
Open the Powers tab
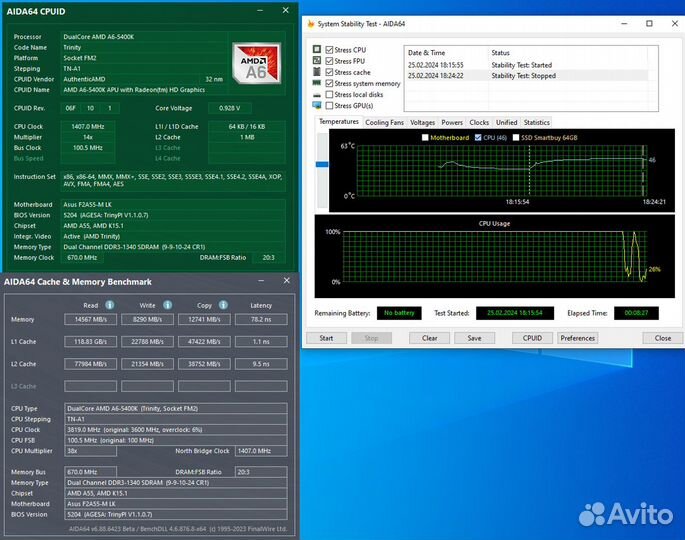coord(452,122)
